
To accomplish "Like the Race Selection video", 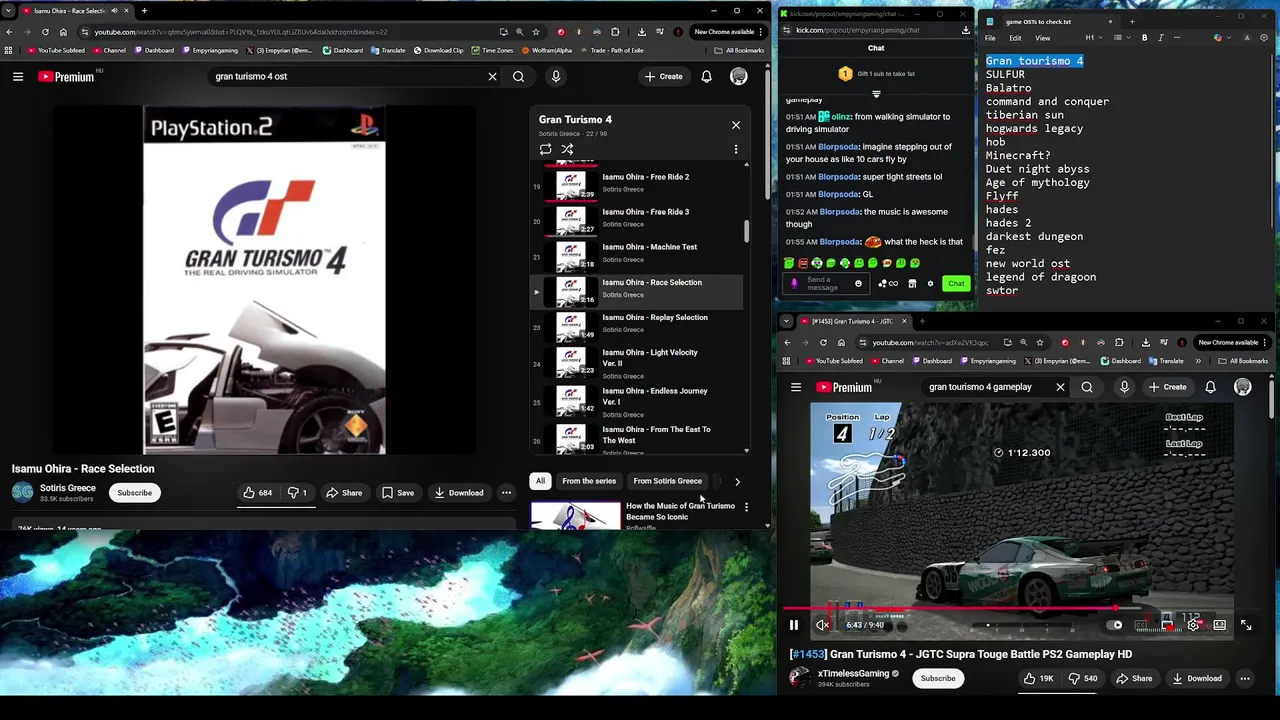I will click(x=258, y=492).
